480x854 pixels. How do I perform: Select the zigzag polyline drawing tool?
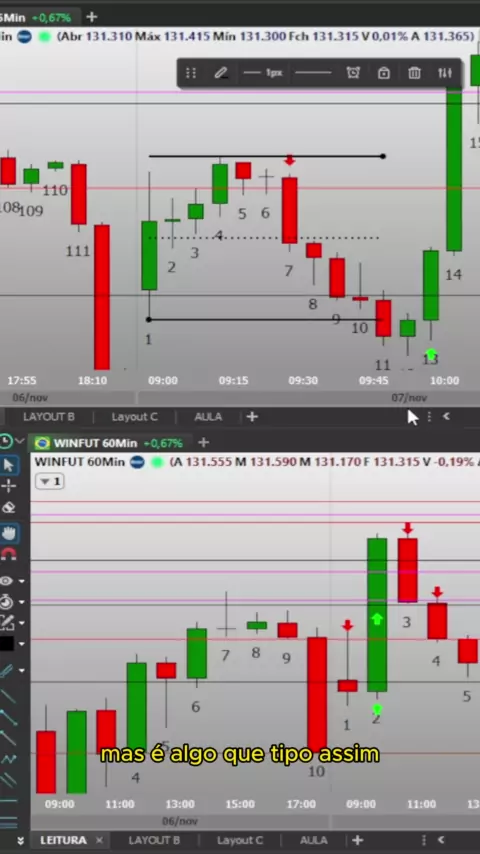tap(8, 759)
